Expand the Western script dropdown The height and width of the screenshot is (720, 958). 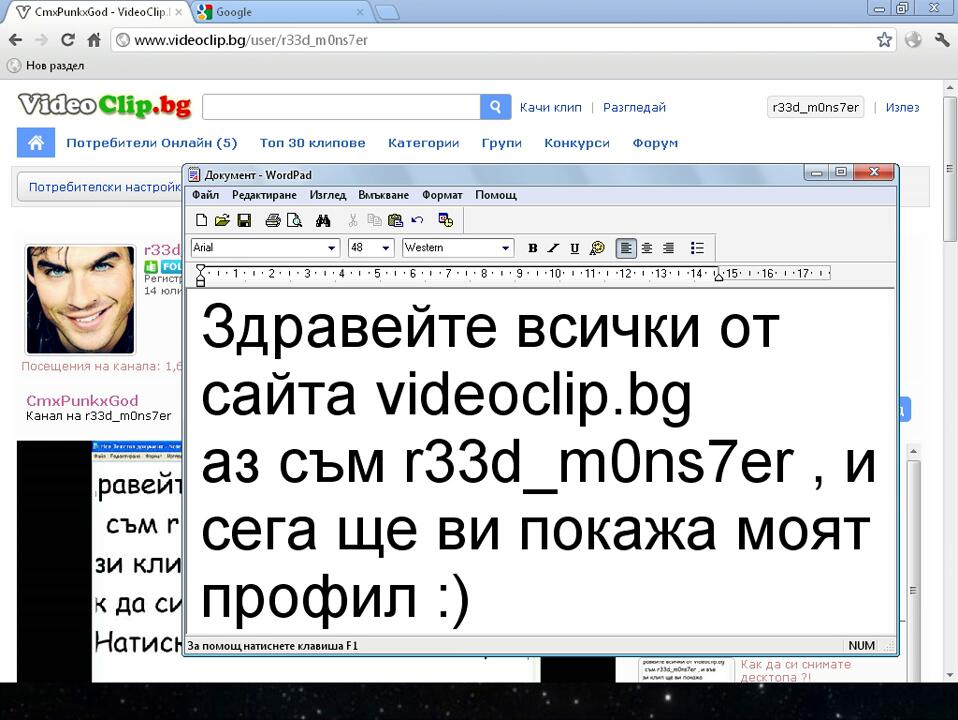[506, 248]
